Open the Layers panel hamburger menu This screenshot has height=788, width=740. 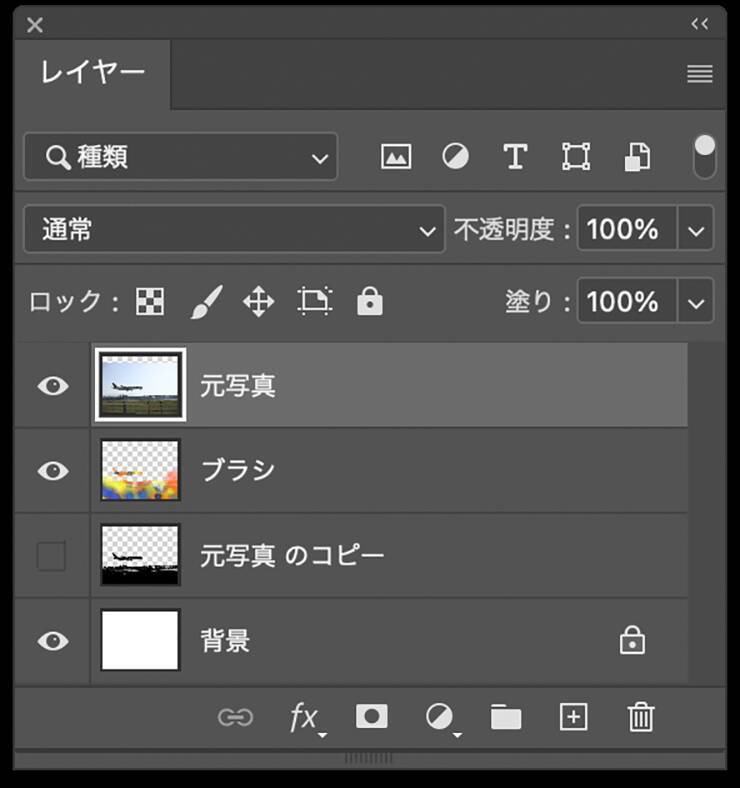pyautogui.click(x=700, y=74)
